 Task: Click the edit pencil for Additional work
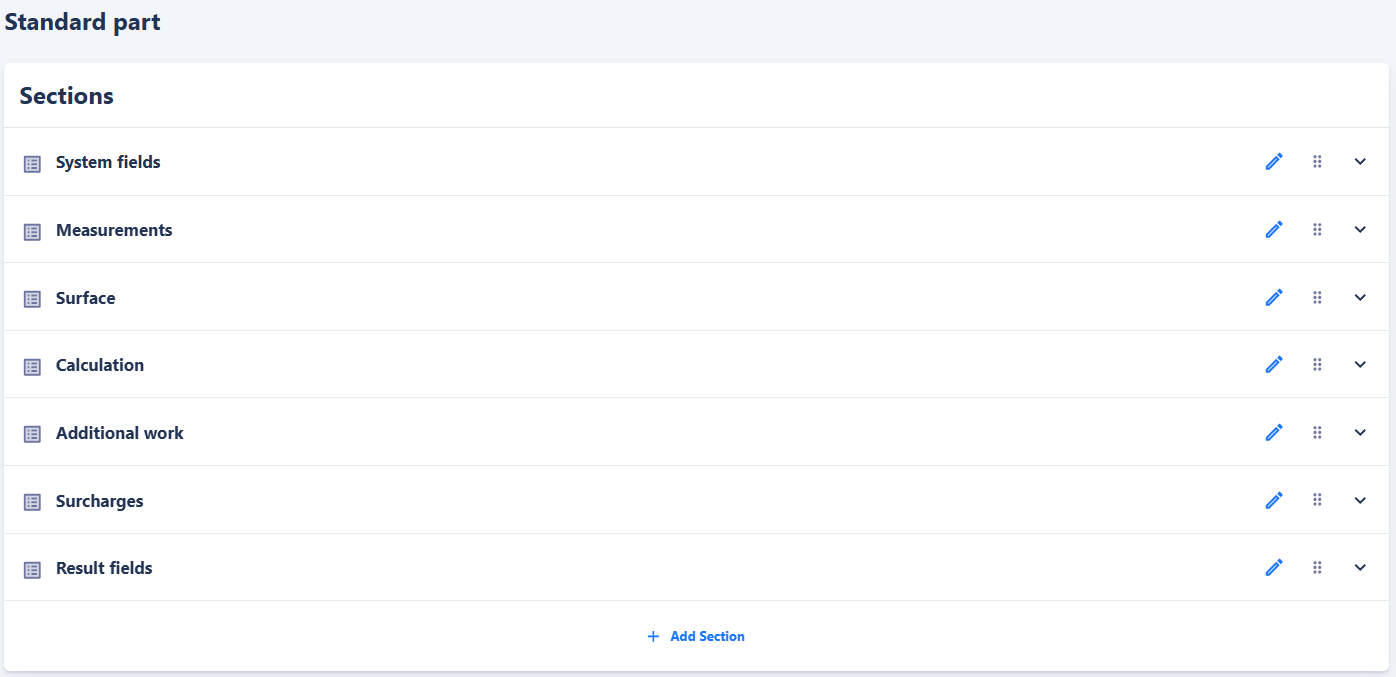point(1274,433)
